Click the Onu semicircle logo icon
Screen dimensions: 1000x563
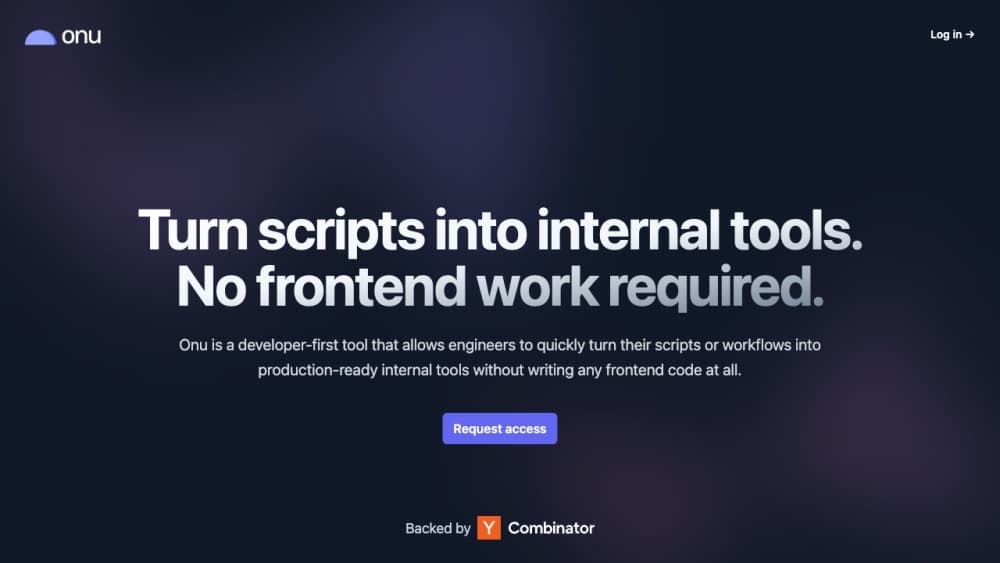coord(40,38)
